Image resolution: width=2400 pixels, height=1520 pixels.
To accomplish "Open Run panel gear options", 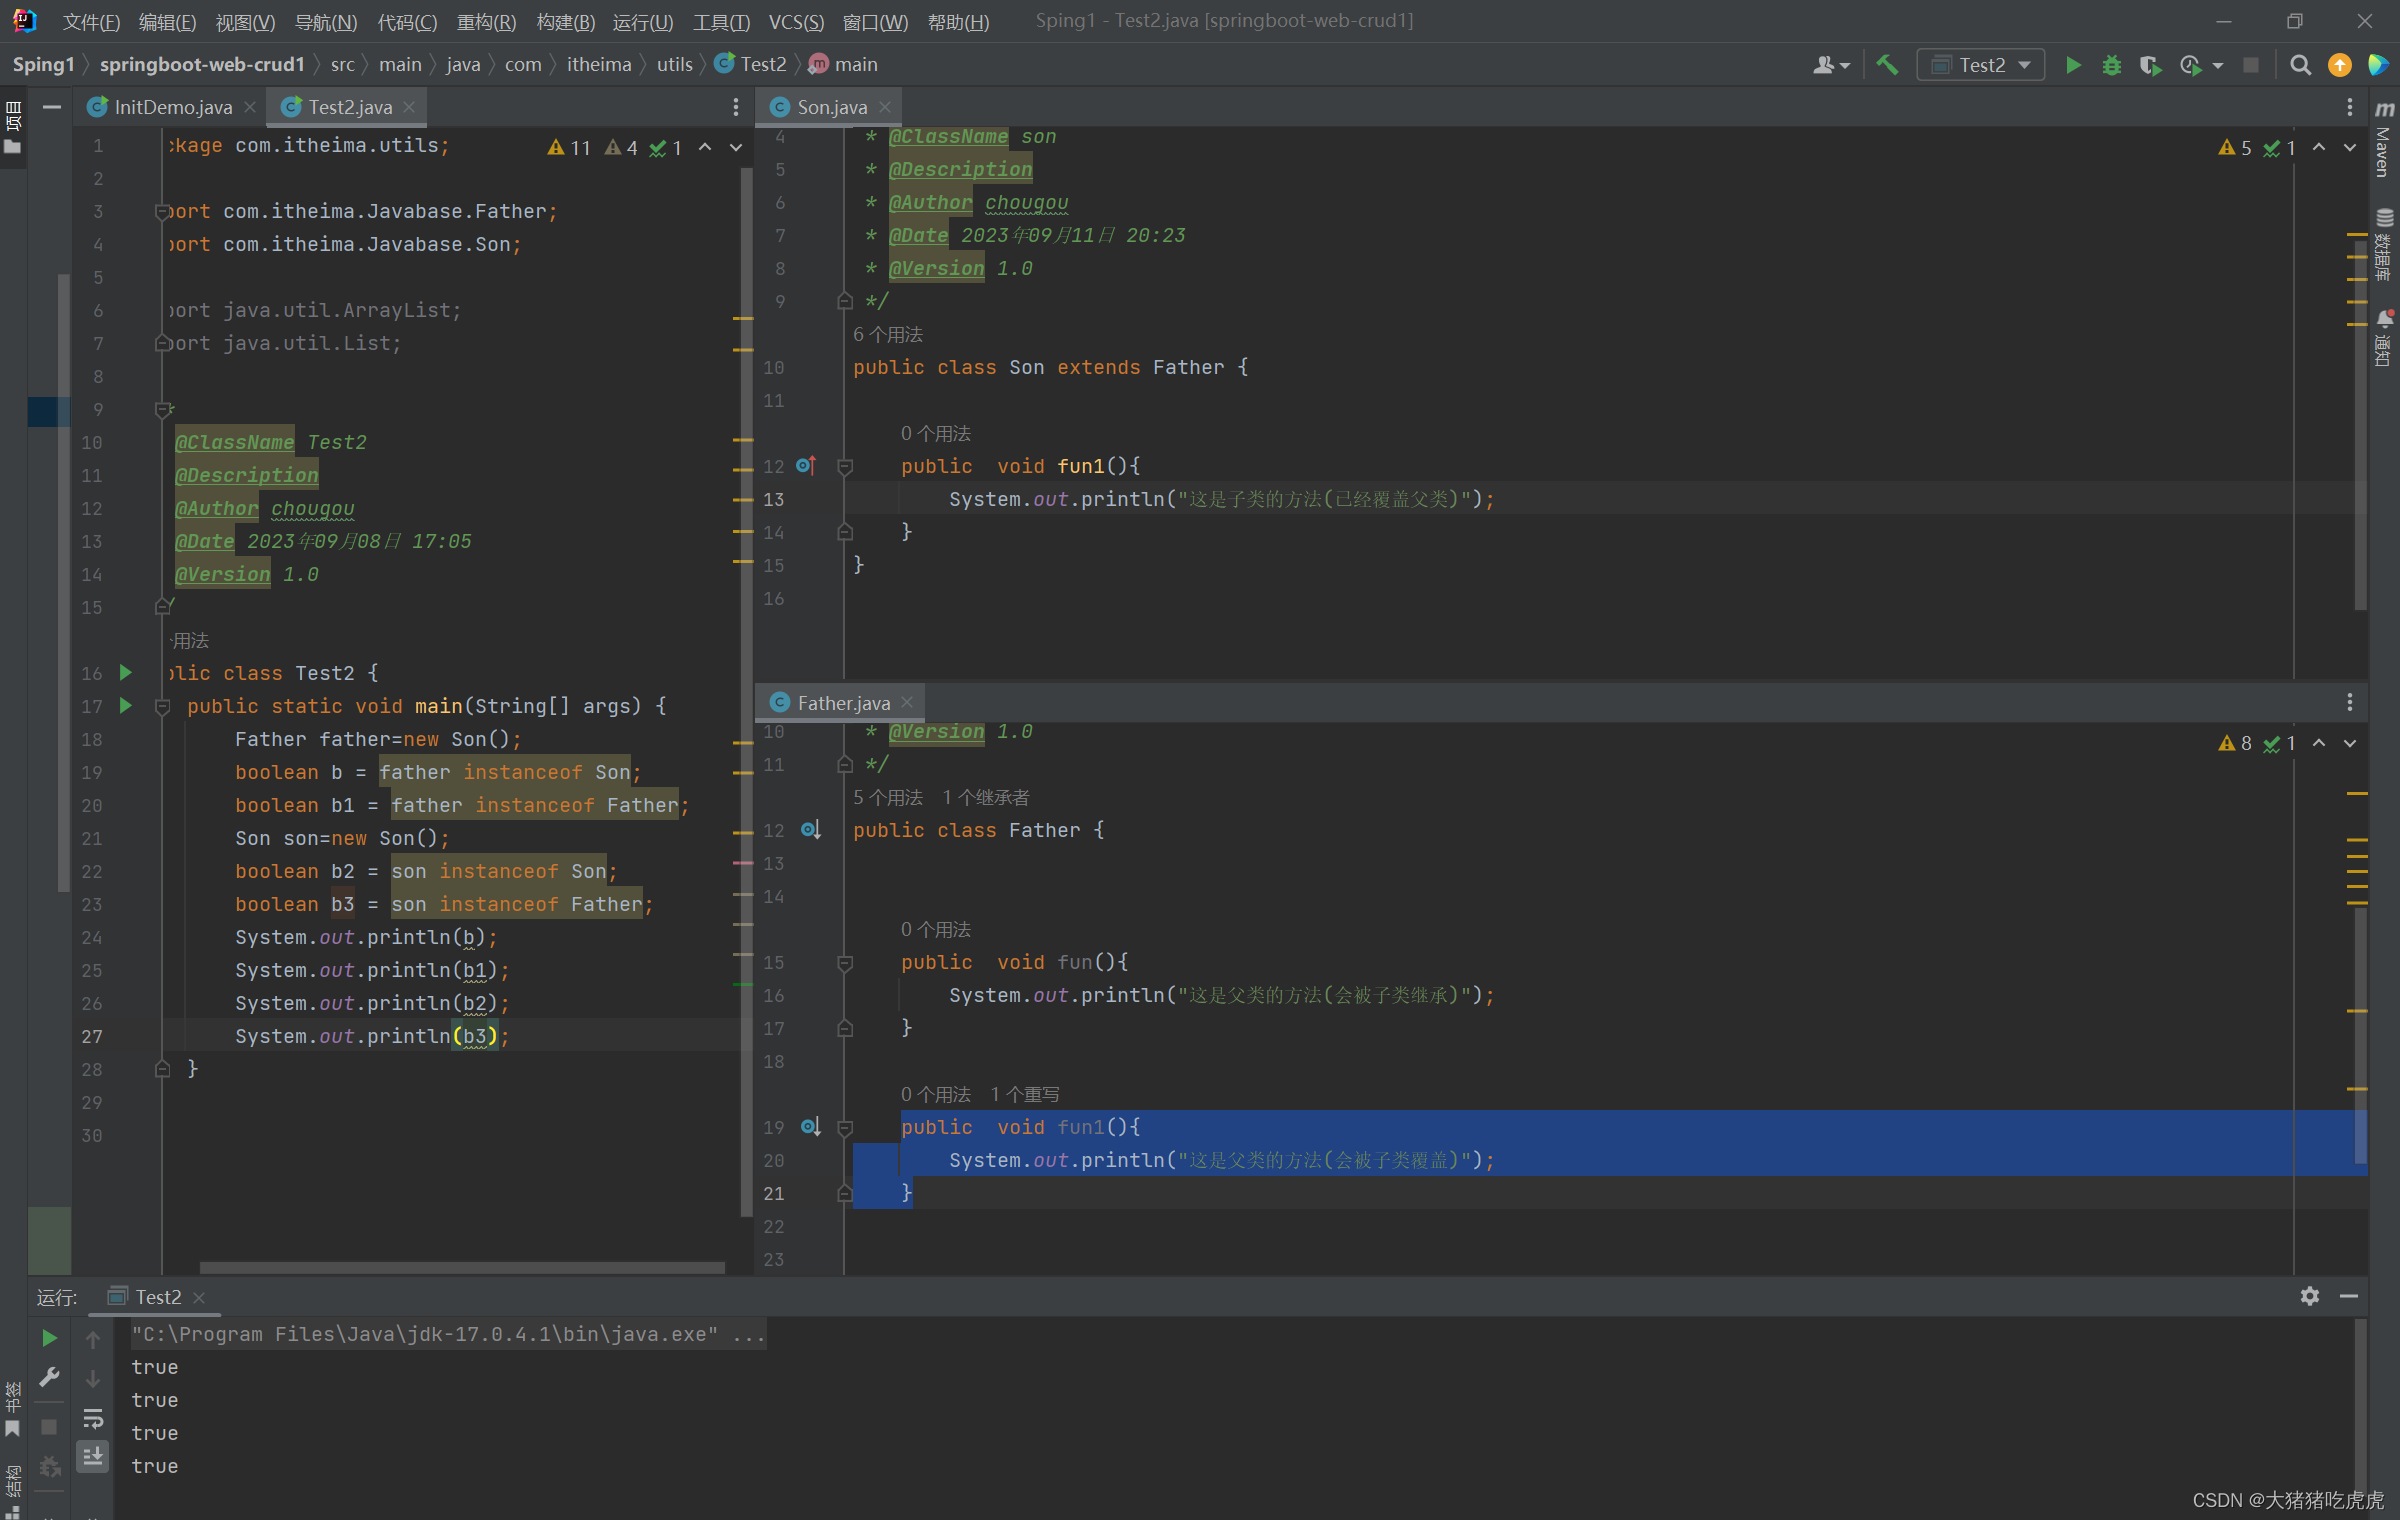I will (x=2309, y=1296).
